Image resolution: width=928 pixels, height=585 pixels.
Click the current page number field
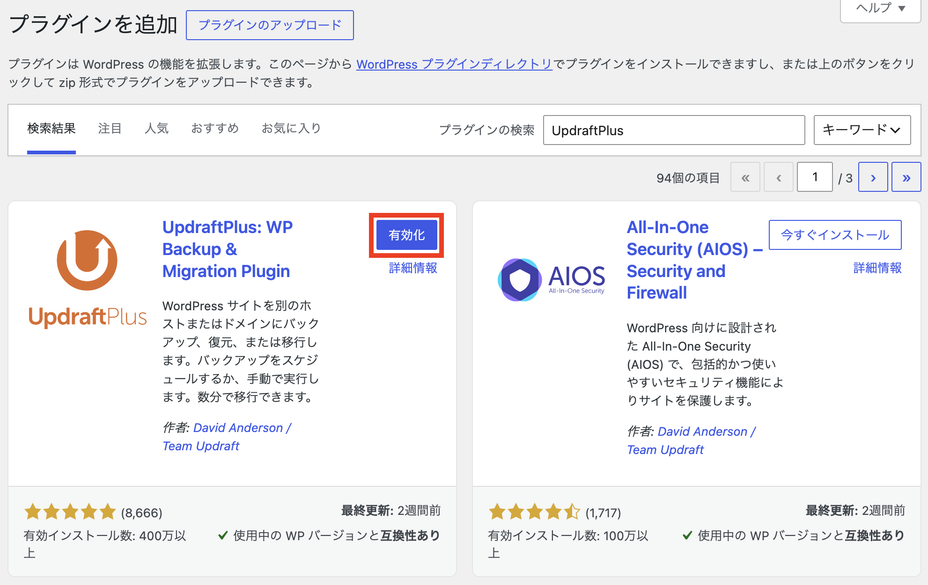click(x=815, y=177)
